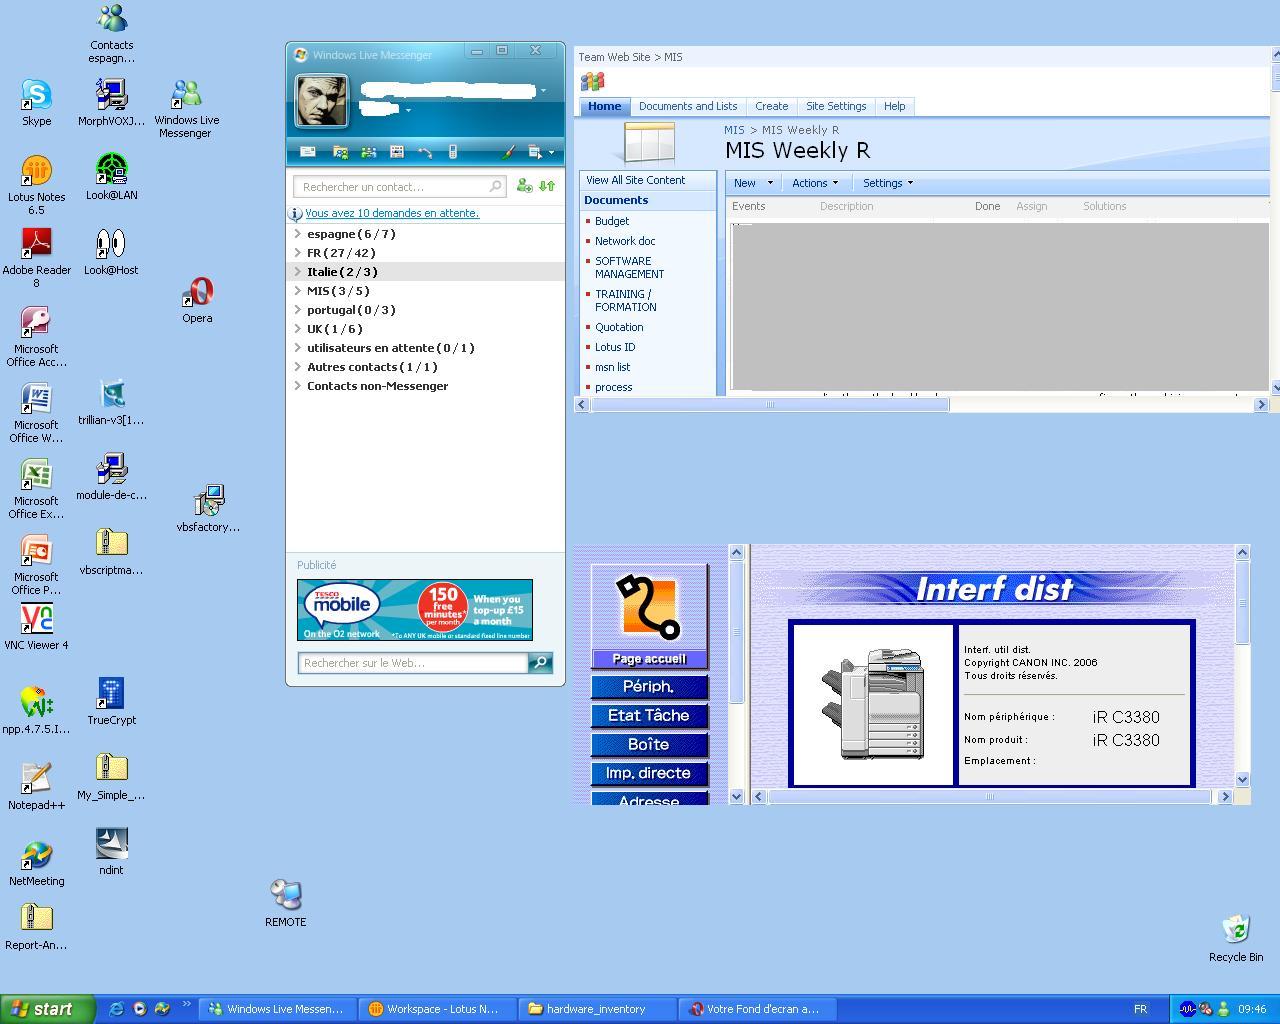
Task: Open the Settings dropdown in SharePoint list
Action: pos(888,183)
